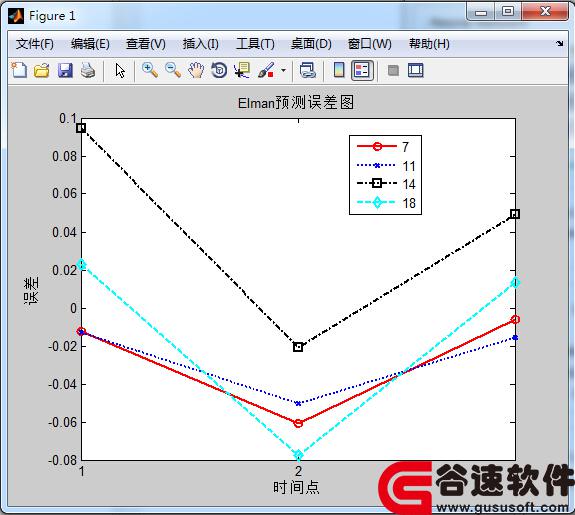Screen dimensions: 575x515
Task: Toggle the Insert Legend button
Action: 362,70
